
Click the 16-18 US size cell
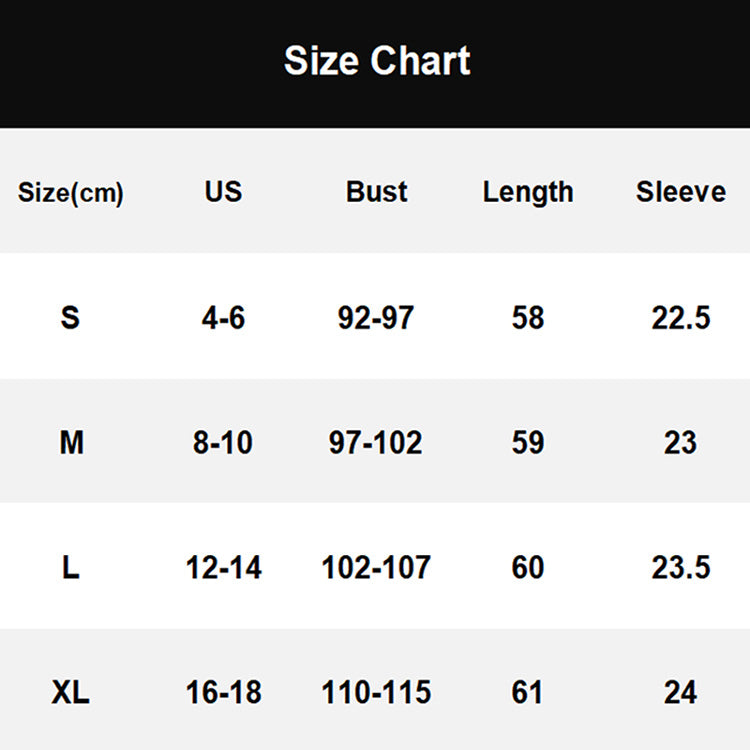tap(223, 692)
